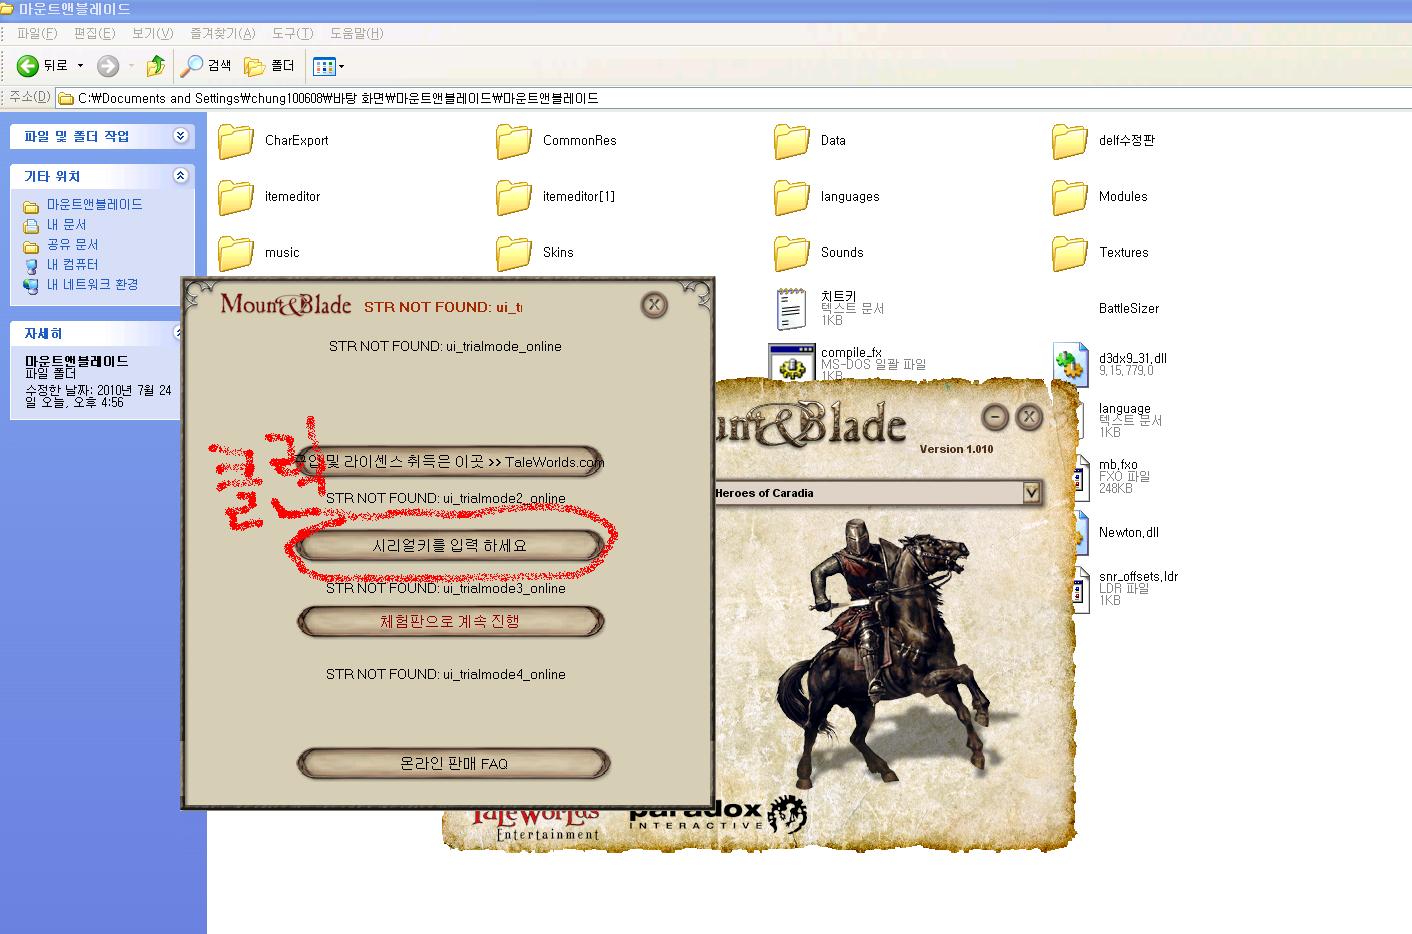The height and width of the screenshot is (934, 1412).
Task: Open the views dropdown in toolbar
Action: [329, 67]
